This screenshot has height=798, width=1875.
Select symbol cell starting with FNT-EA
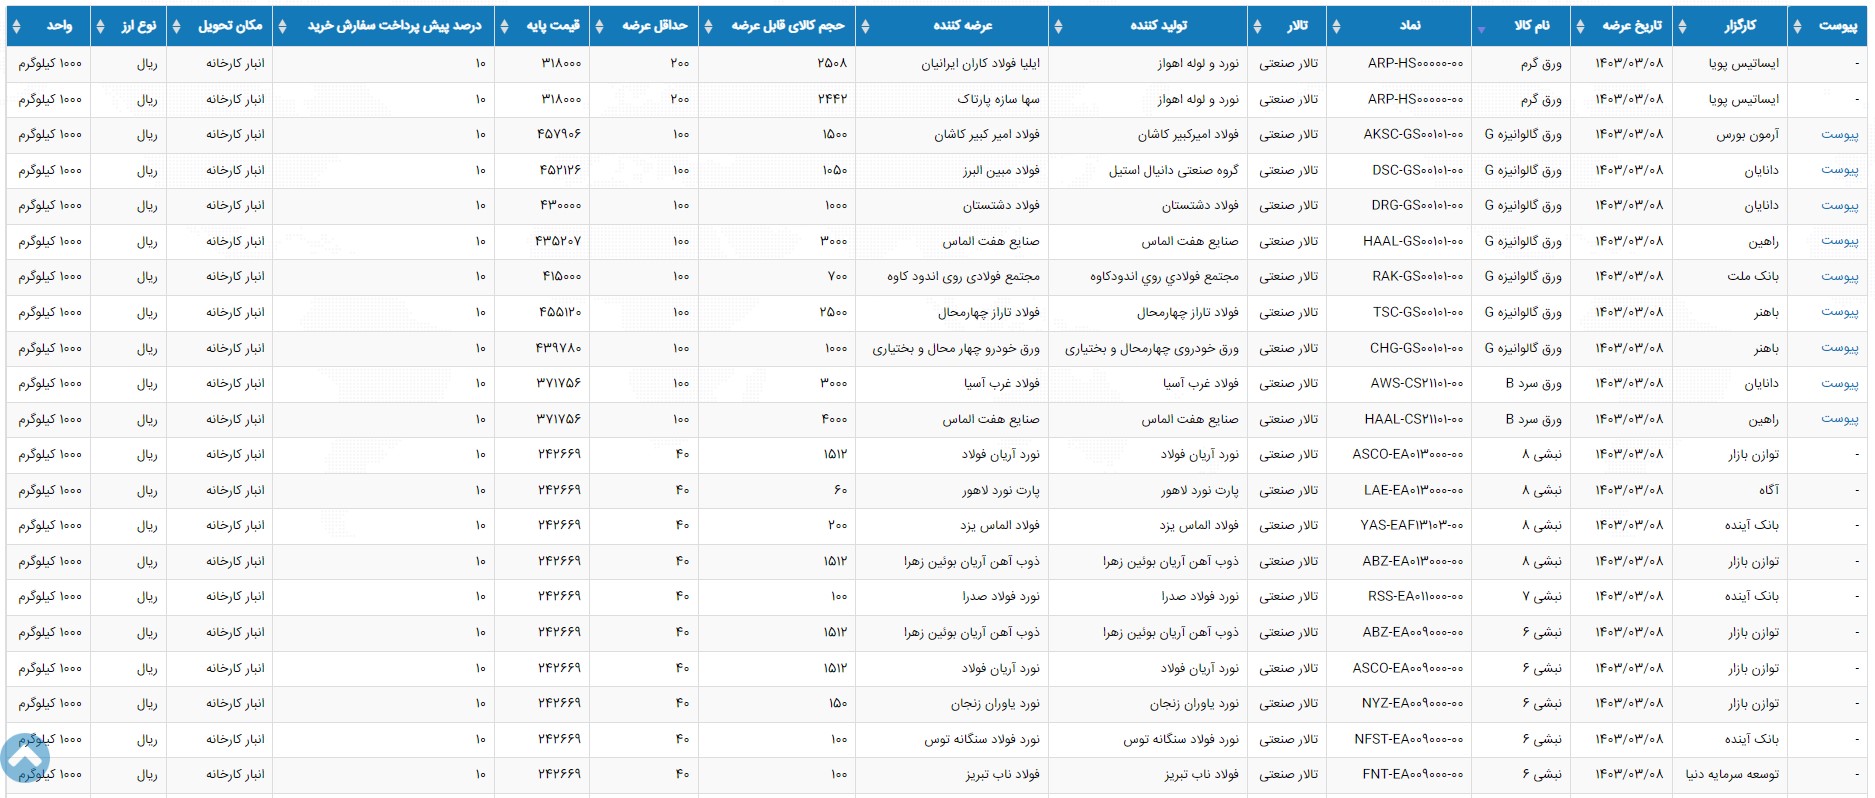pos(1399,774)
